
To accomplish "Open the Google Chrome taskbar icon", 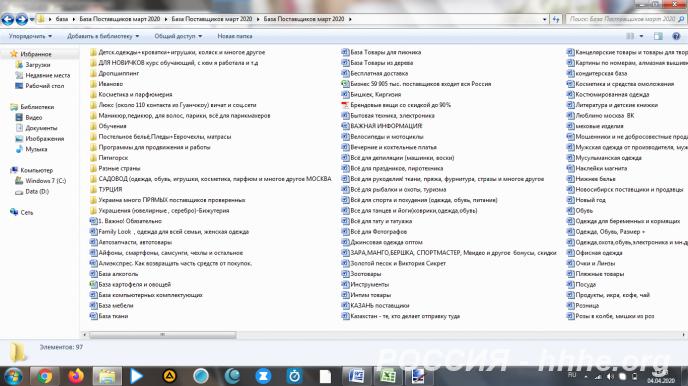I will point(44,376).
